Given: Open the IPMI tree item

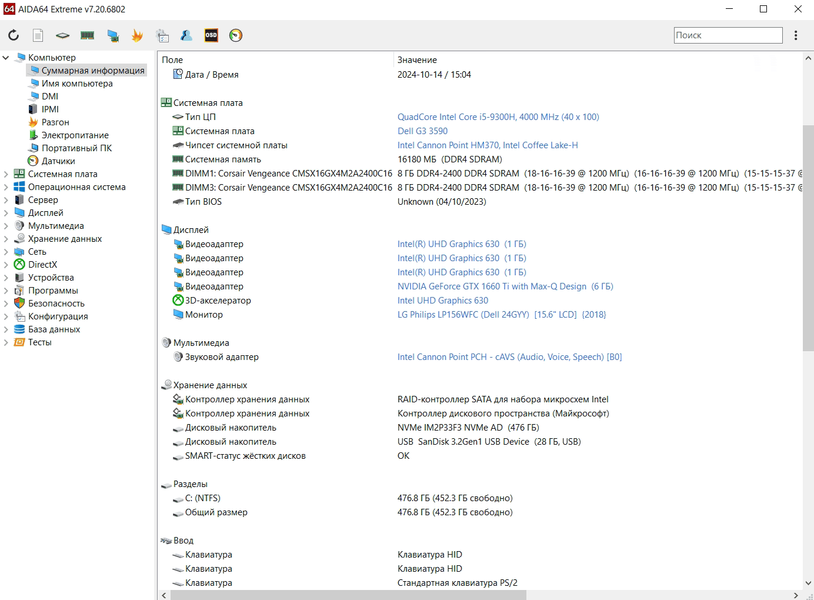Looking at the screenshot, I should 50,109.
